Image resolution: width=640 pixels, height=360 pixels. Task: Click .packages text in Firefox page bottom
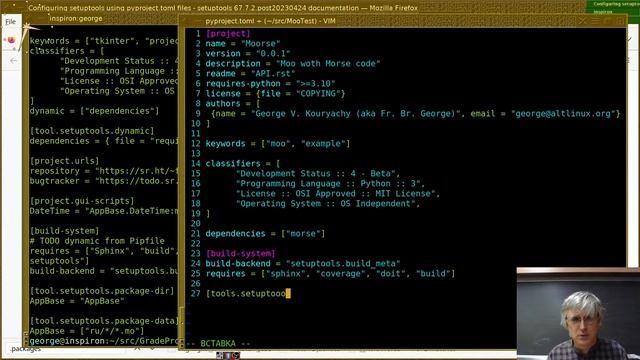25,349
